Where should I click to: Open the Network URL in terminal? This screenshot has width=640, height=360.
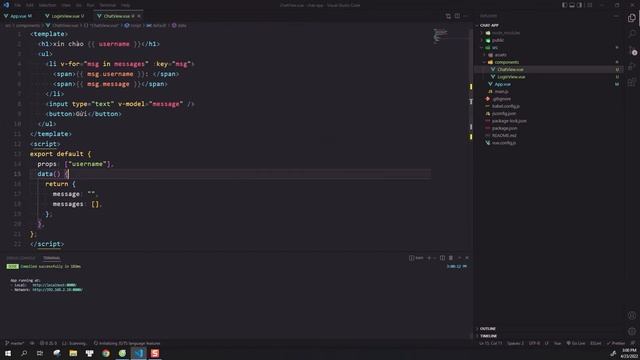[57, 289]
